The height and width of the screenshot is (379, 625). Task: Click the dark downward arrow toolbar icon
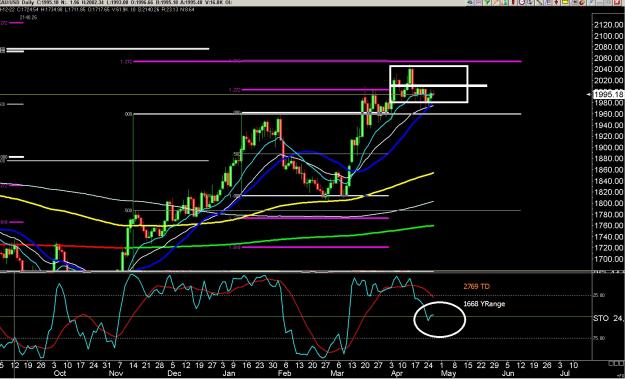point(556,2)
